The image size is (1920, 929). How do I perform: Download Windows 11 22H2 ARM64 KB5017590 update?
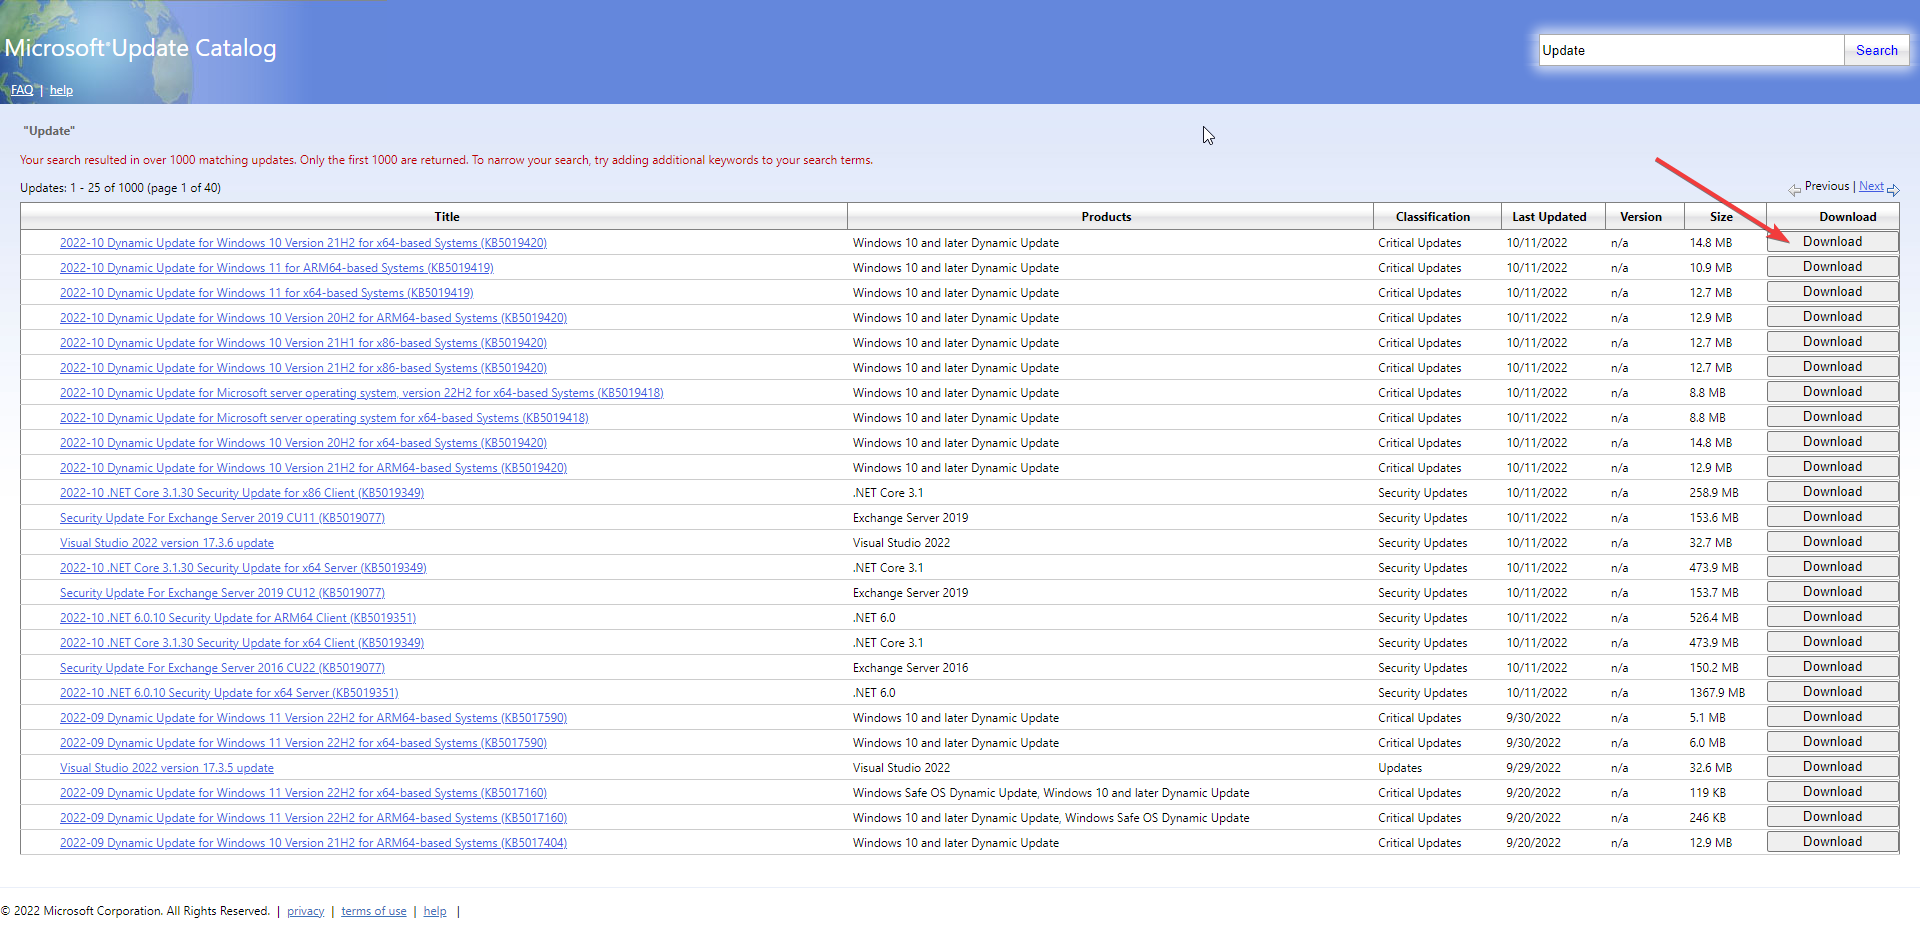[x=1832, y=717]
